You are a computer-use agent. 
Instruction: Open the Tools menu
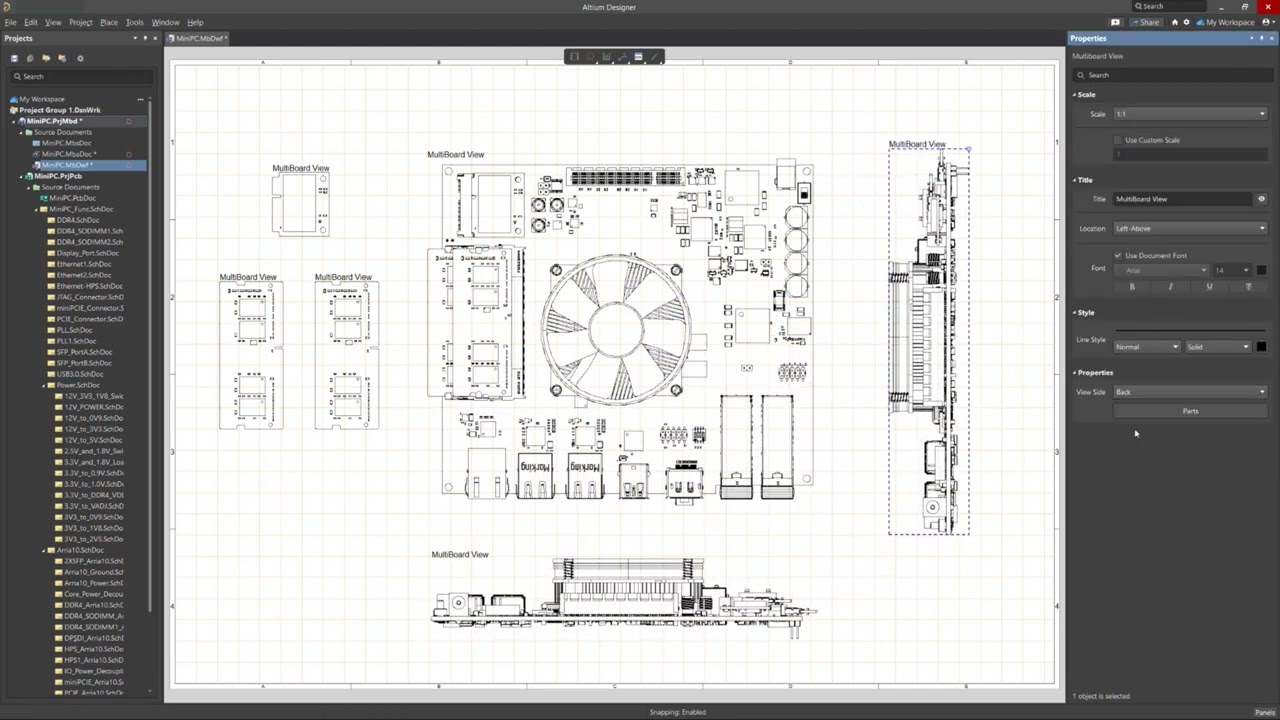134,22
